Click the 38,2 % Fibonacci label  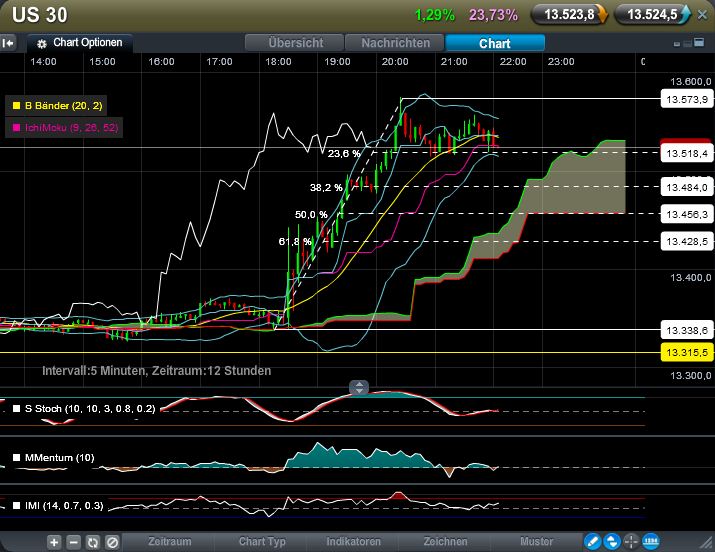(326, 187)
